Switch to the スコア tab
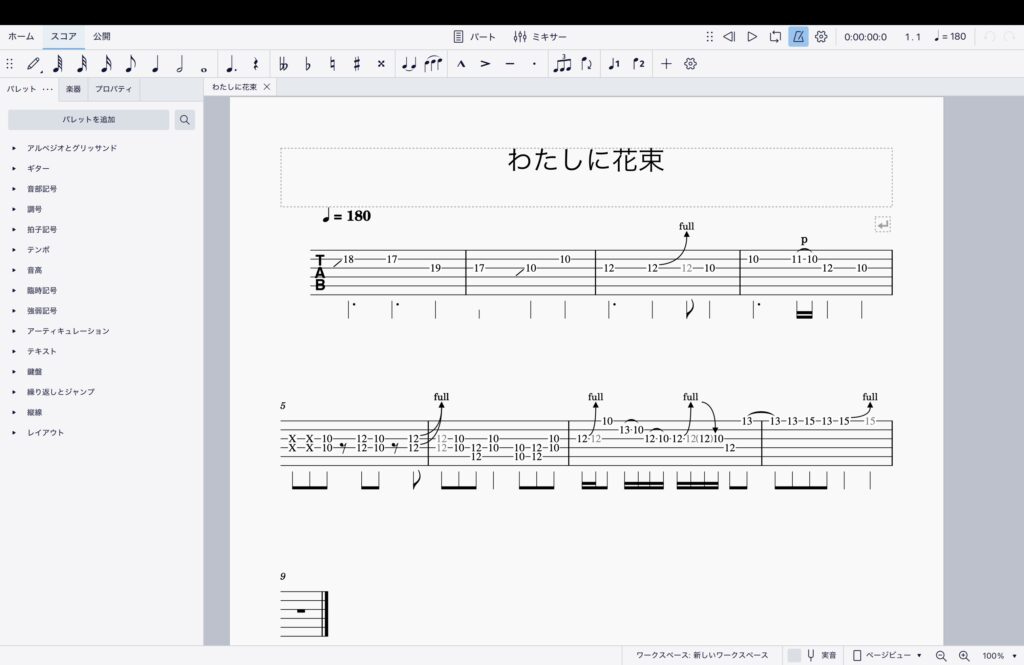The image size is (1024, 665). (63, 37)
